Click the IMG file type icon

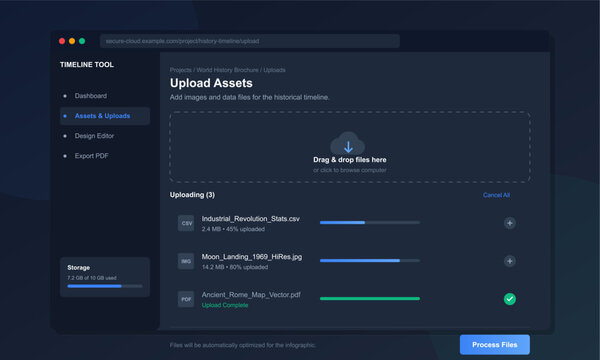[186, 261]
